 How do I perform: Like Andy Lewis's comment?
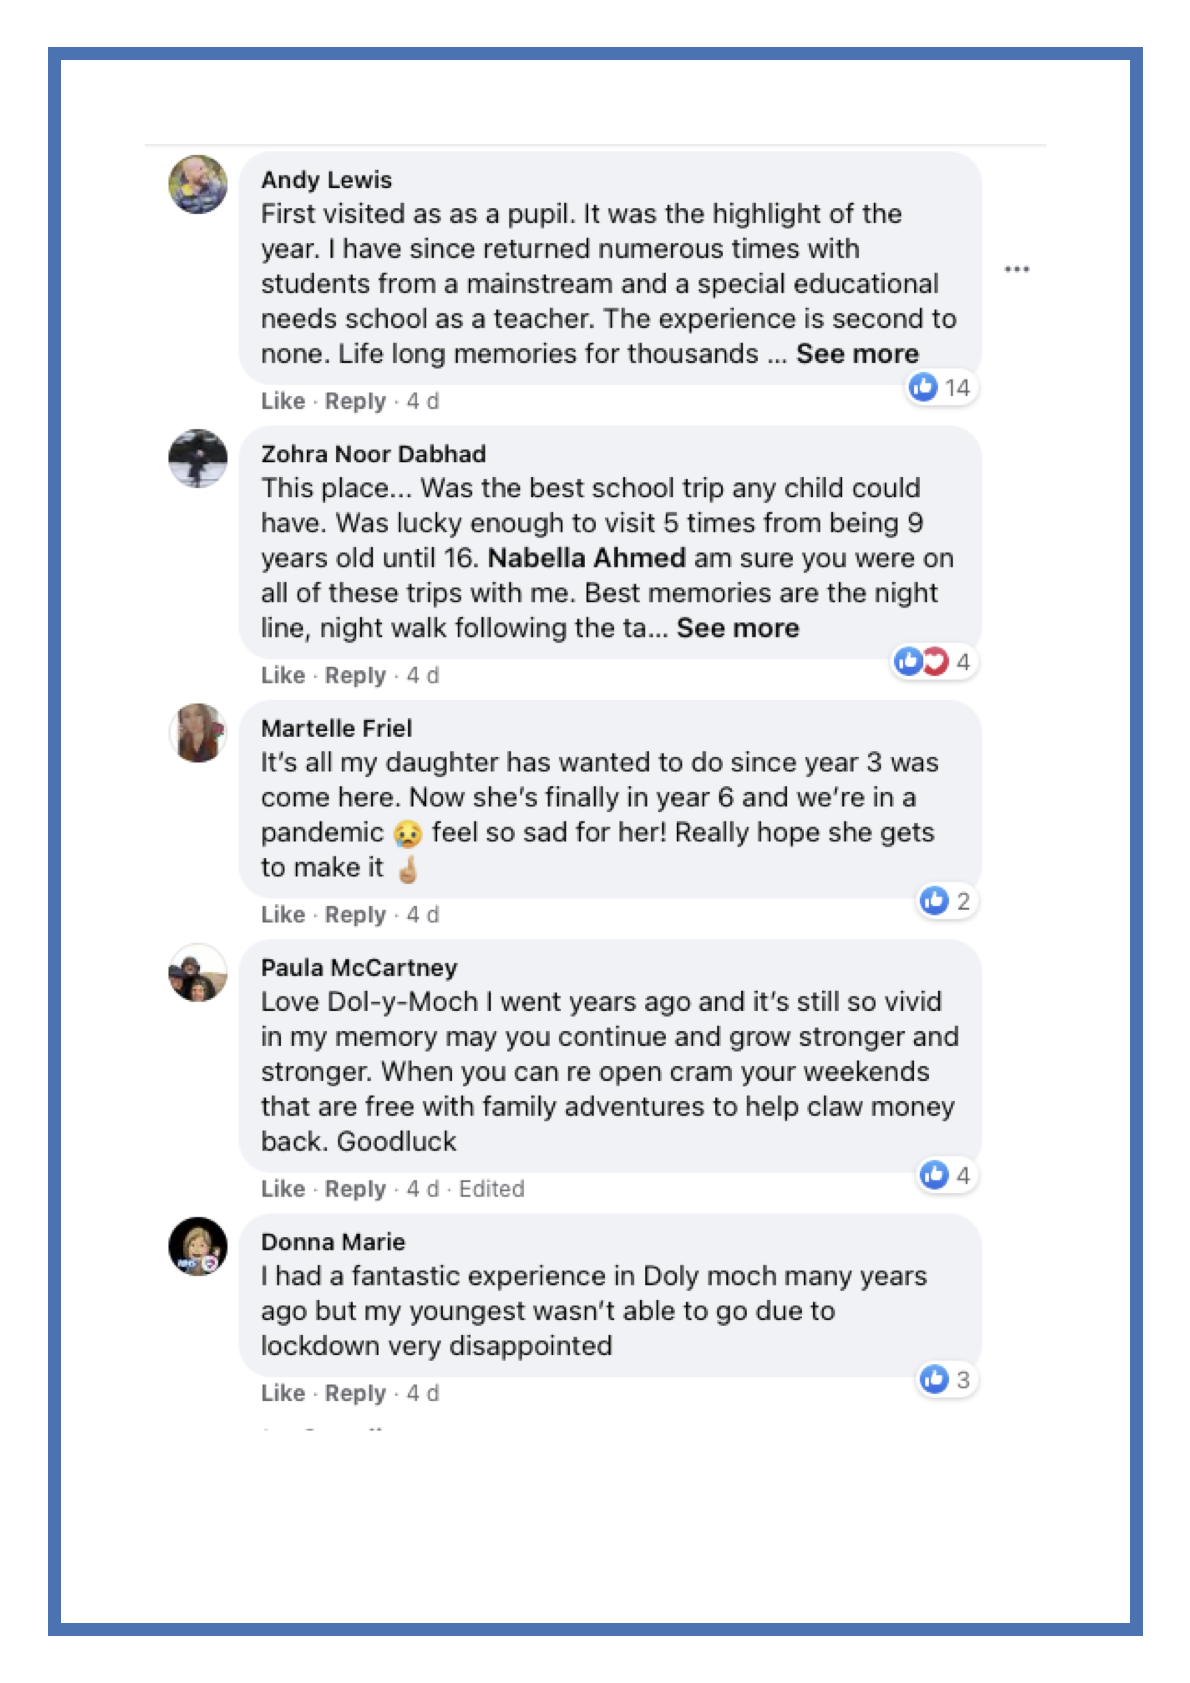[x=283, y=401]
